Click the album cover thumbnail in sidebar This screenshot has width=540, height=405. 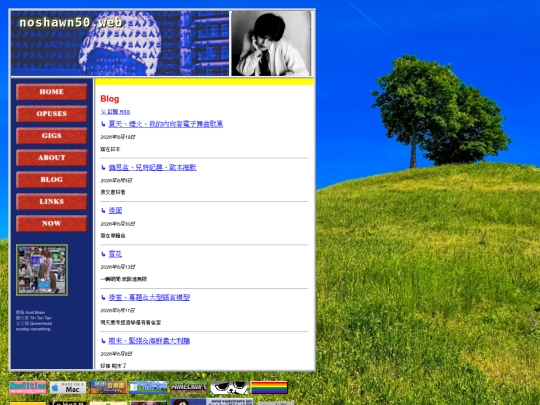point(42,270)
